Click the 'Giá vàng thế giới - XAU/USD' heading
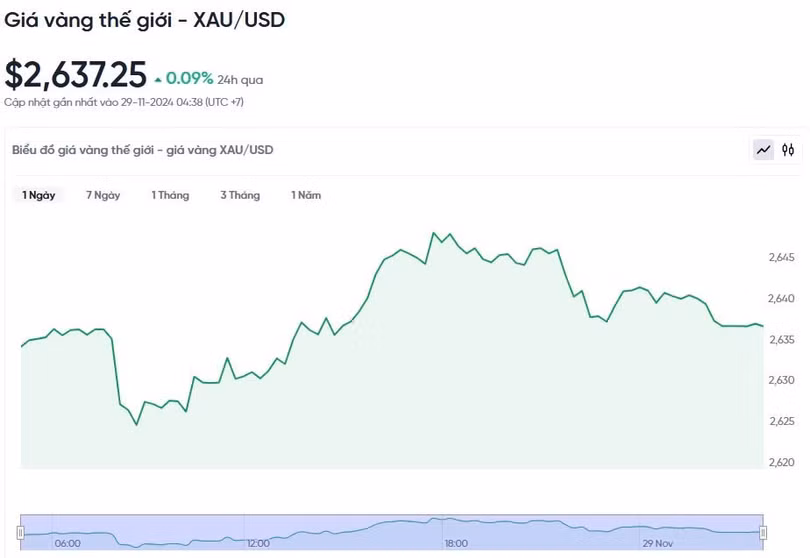The height and width of the screenshot is (558, 810). [144, 20]
